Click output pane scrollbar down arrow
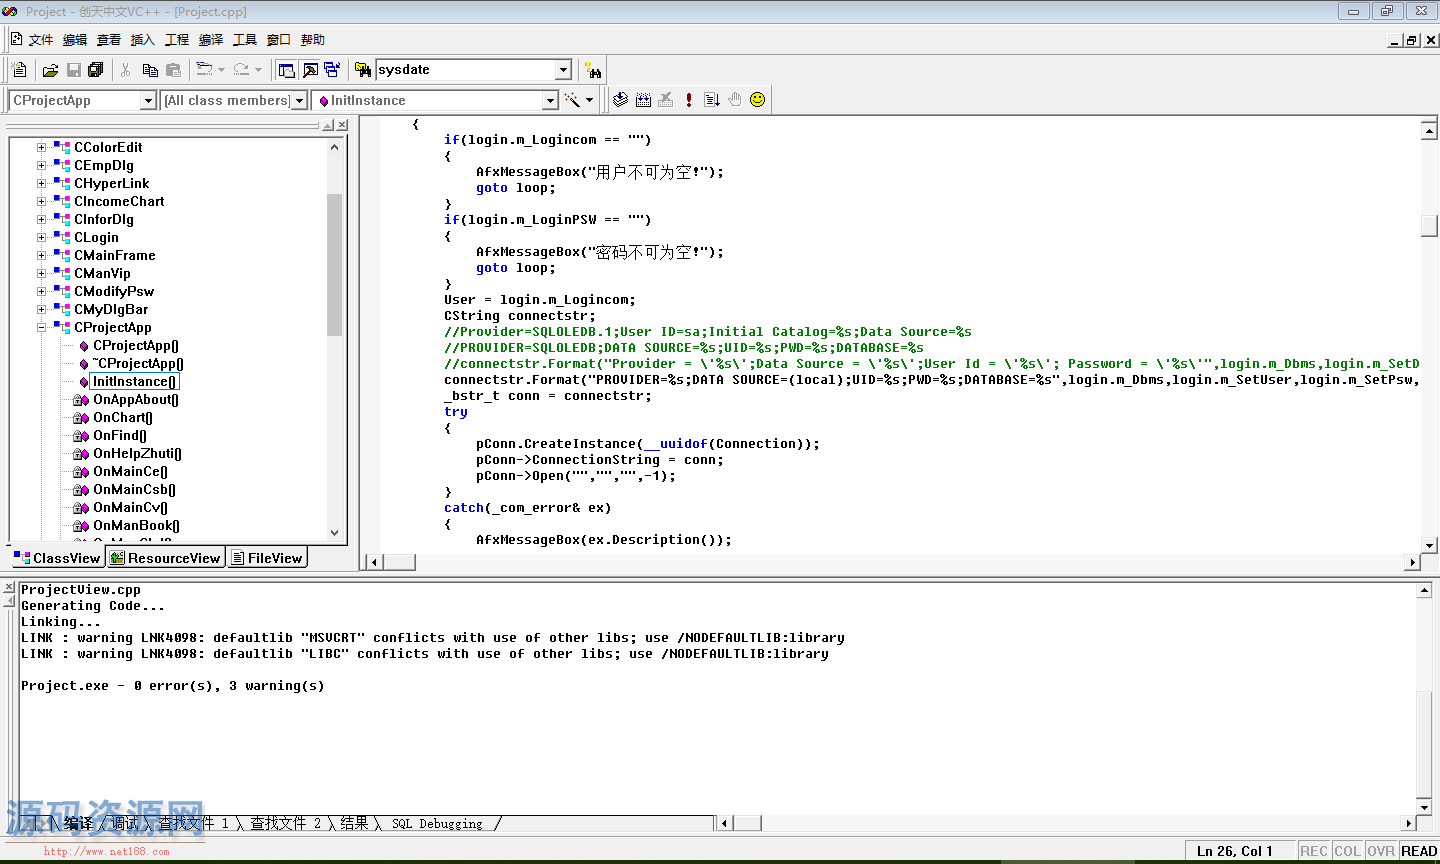The image size is (1440, 864). (x=1424, y=807)
